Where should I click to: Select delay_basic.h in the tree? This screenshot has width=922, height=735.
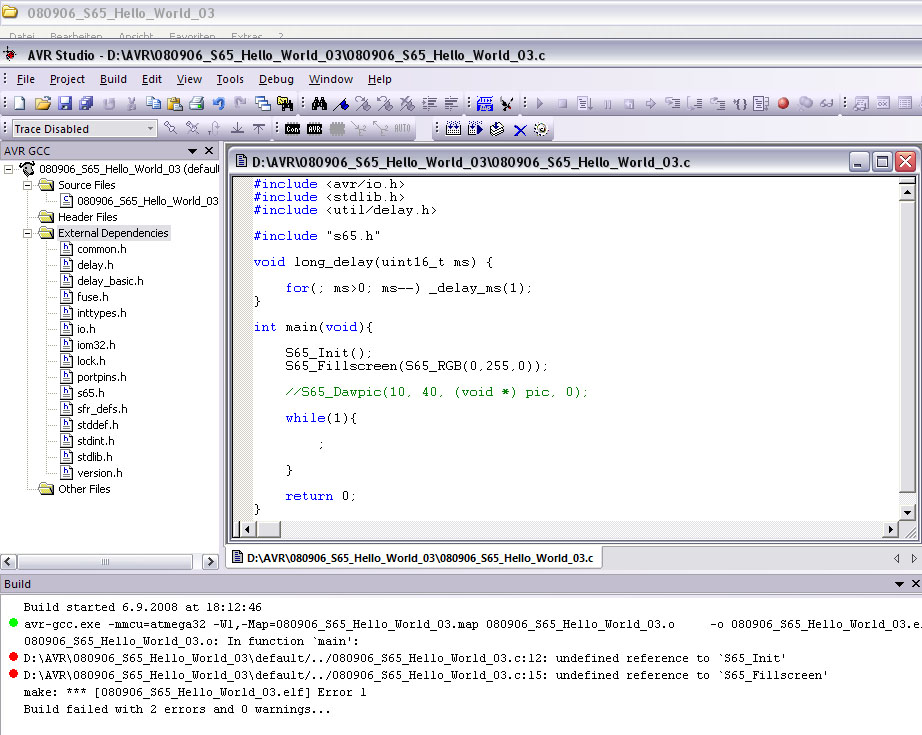110,281
